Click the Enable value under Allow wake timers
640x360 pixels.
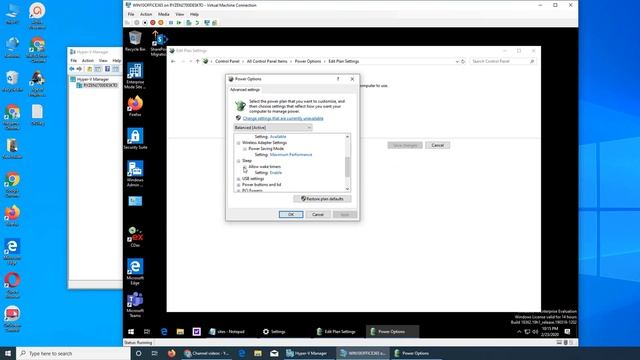276,173
